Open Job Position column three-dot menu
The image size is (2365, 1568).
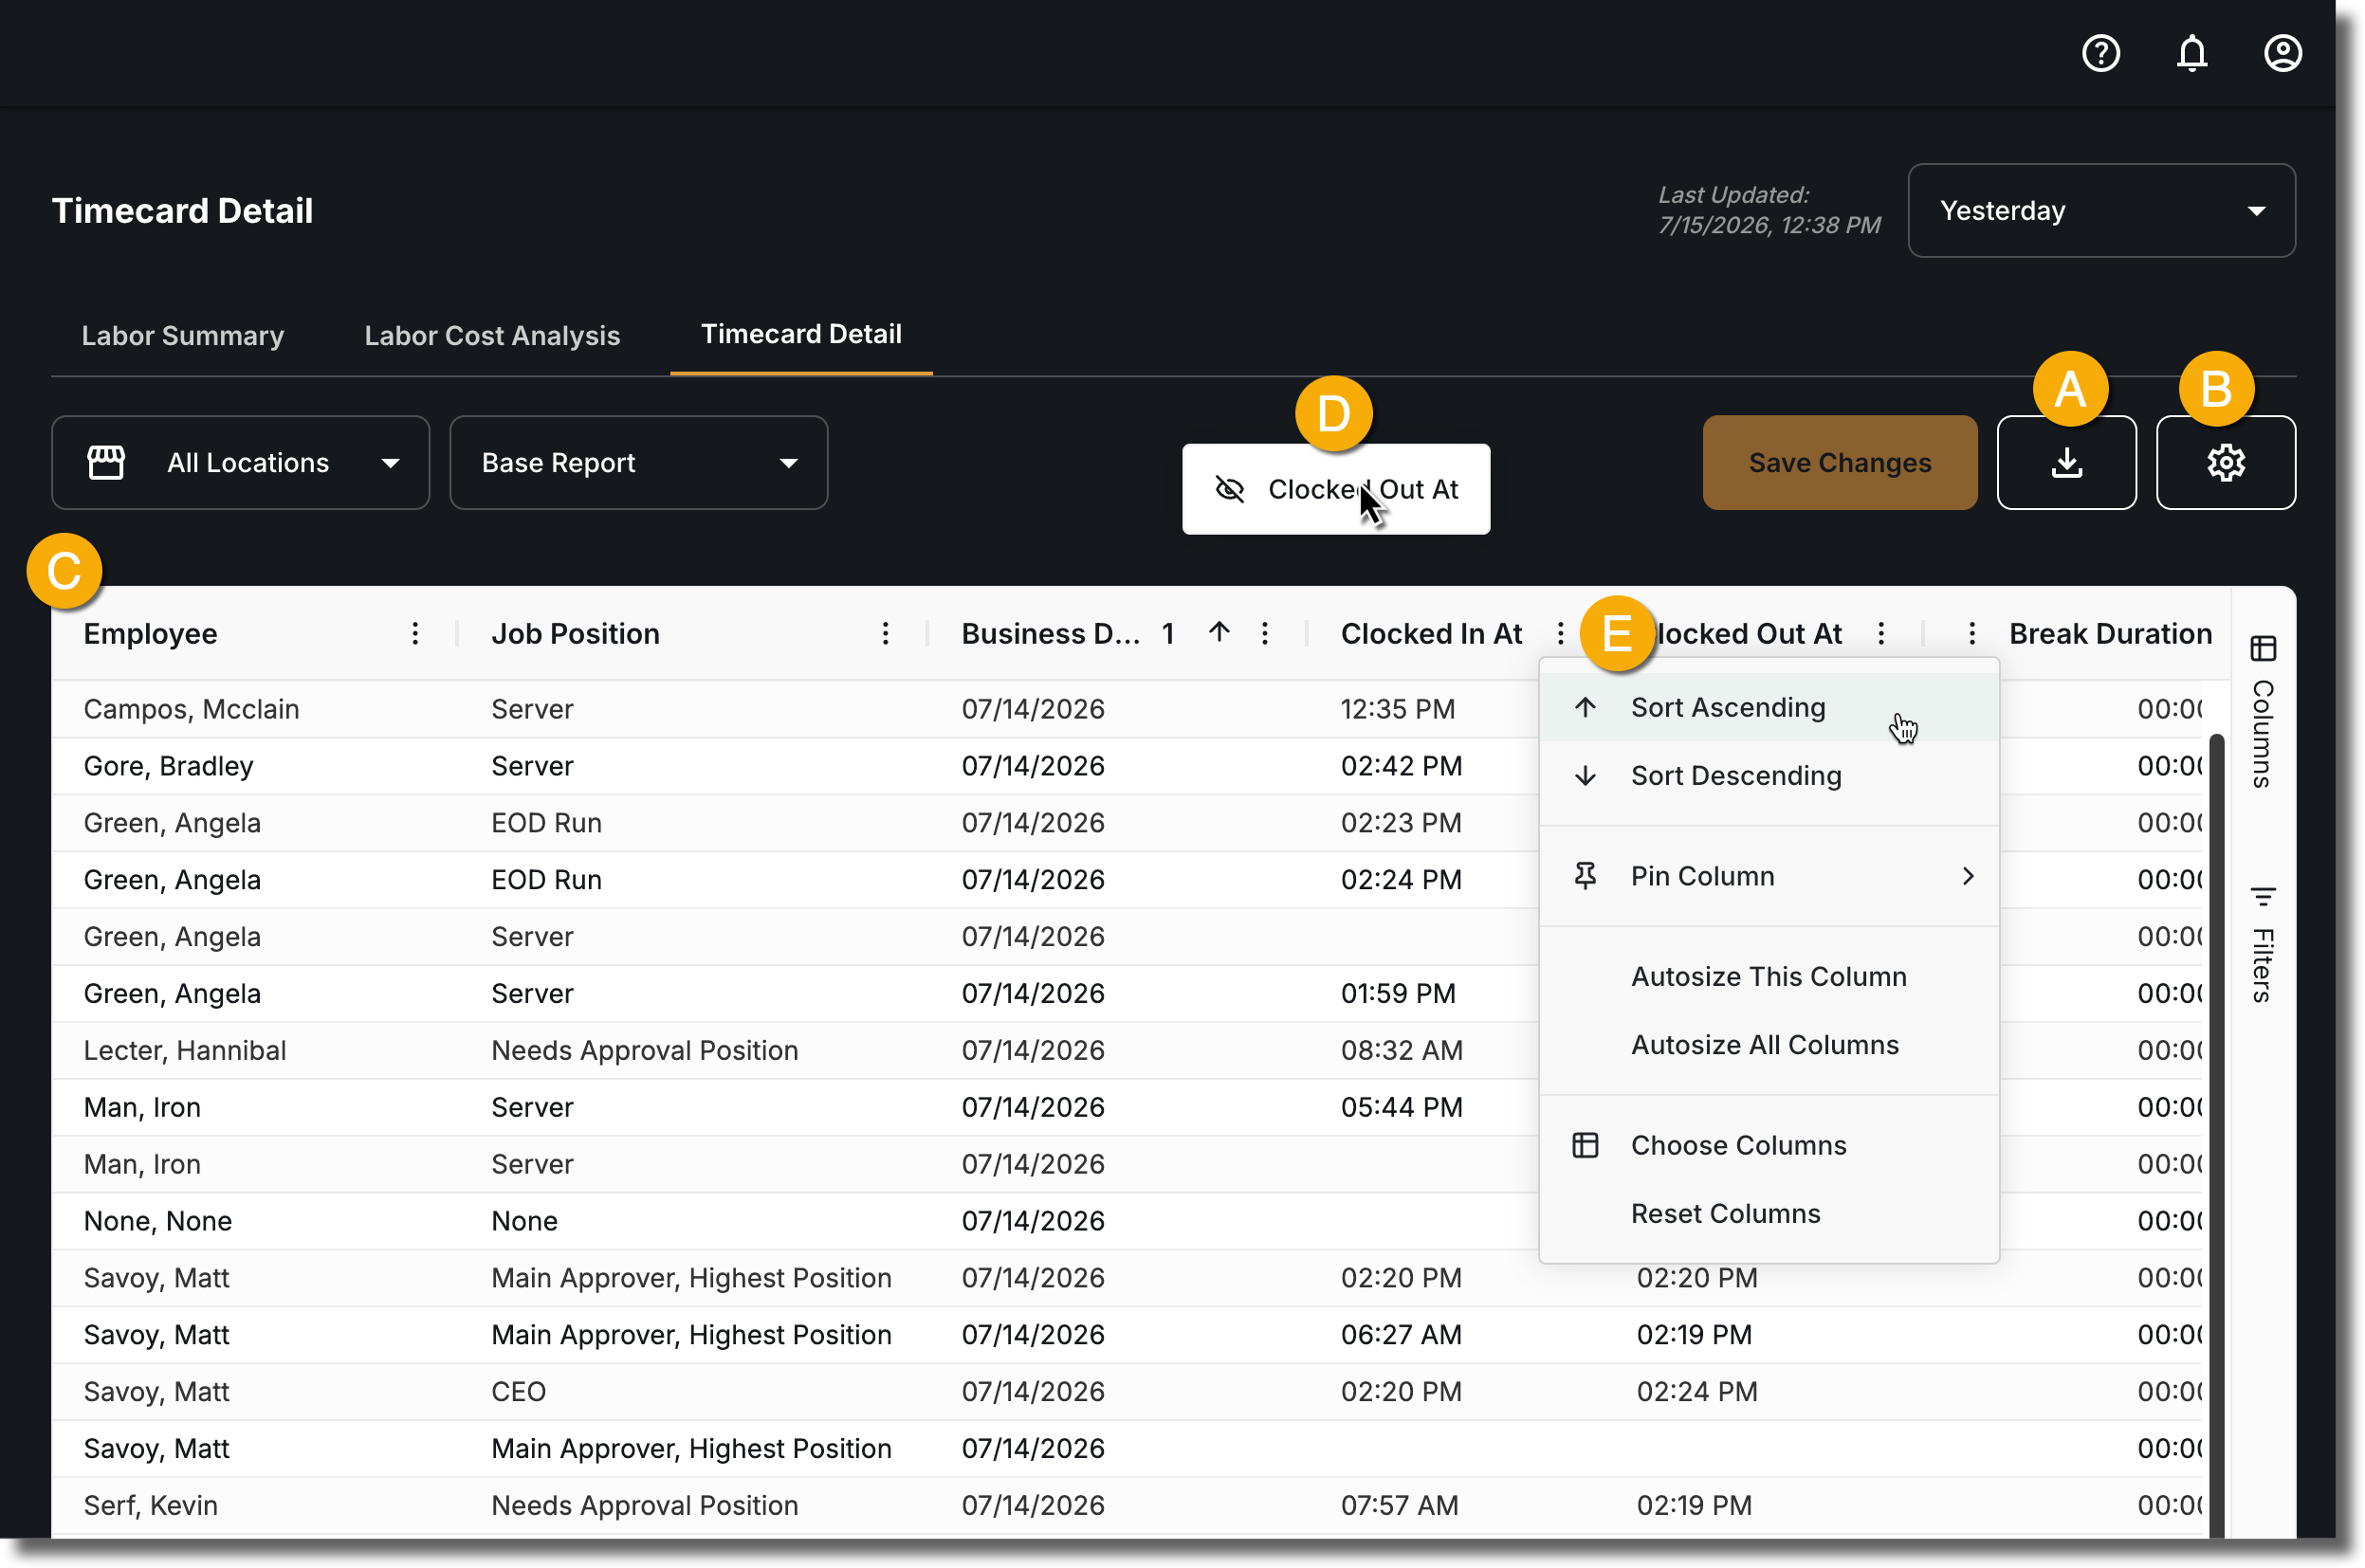click(885, 633)
